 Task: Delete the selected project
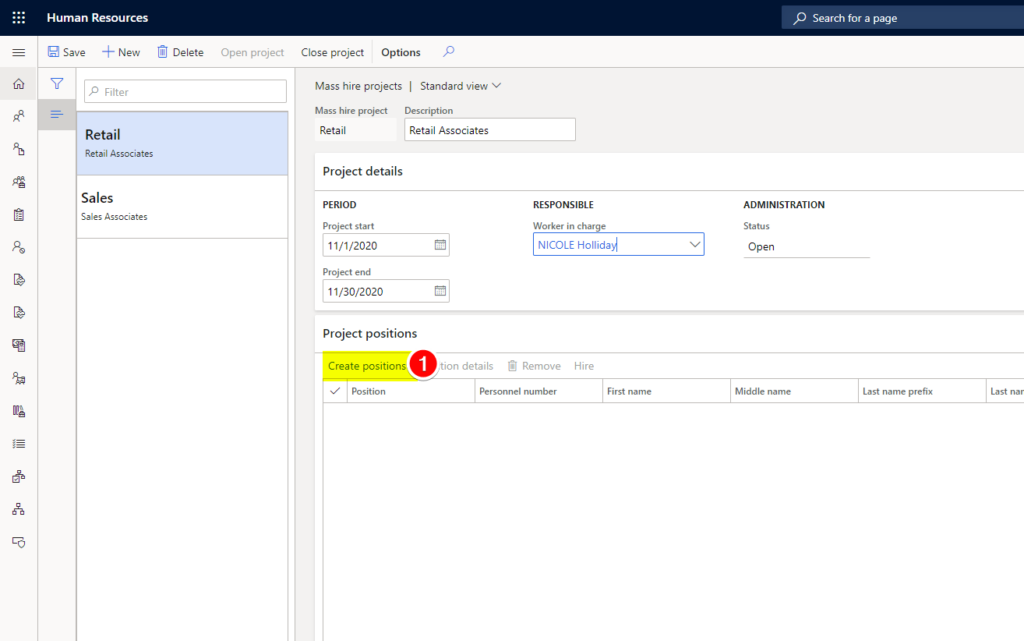[180, 52]
